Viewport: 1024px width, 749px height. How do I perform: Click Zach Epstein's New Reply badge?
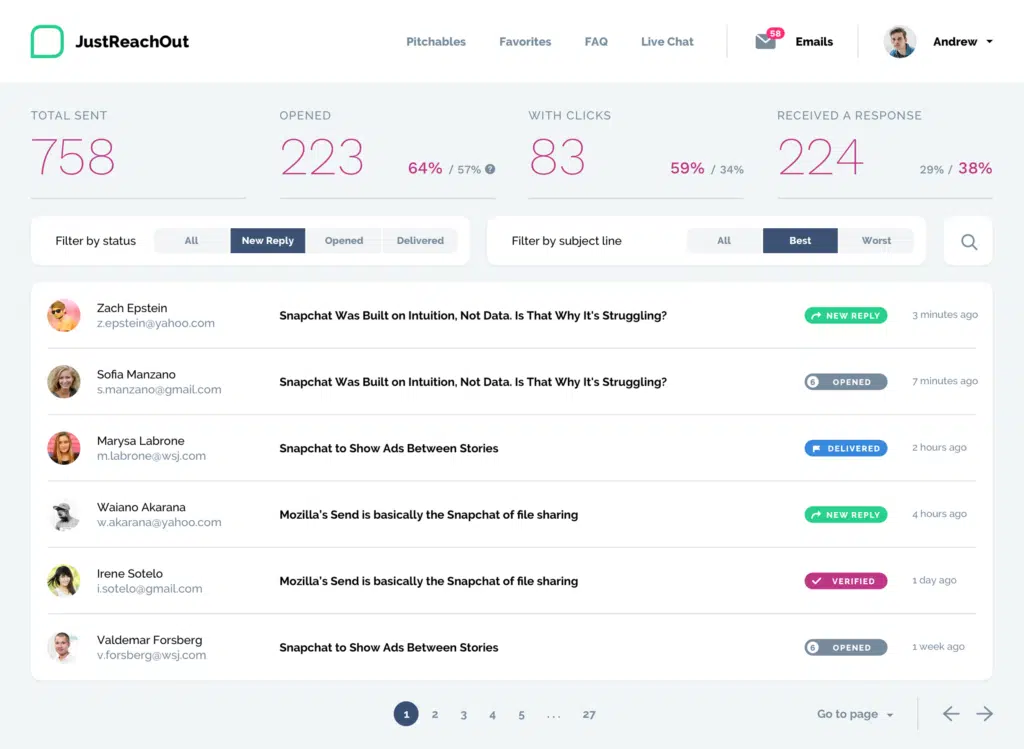845,316
